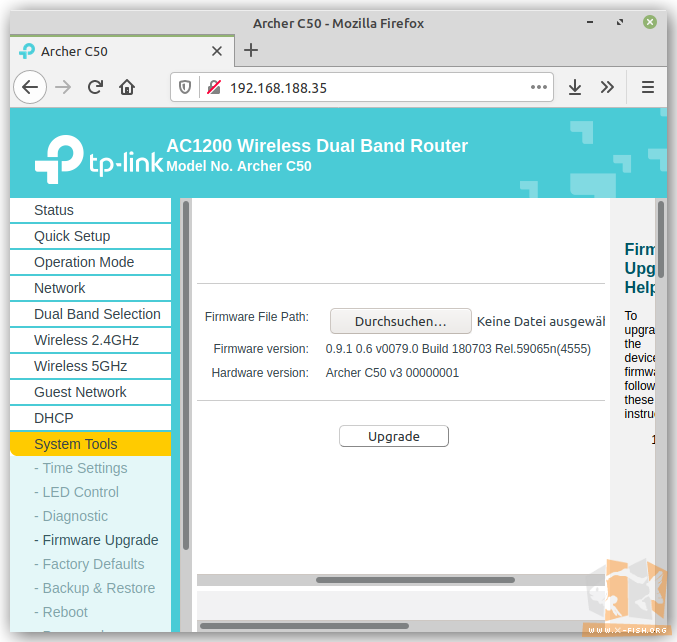
Task: Click the horizontal scrollbar under firmware panel
Action: pyautogui.click(x=415, y=580)
